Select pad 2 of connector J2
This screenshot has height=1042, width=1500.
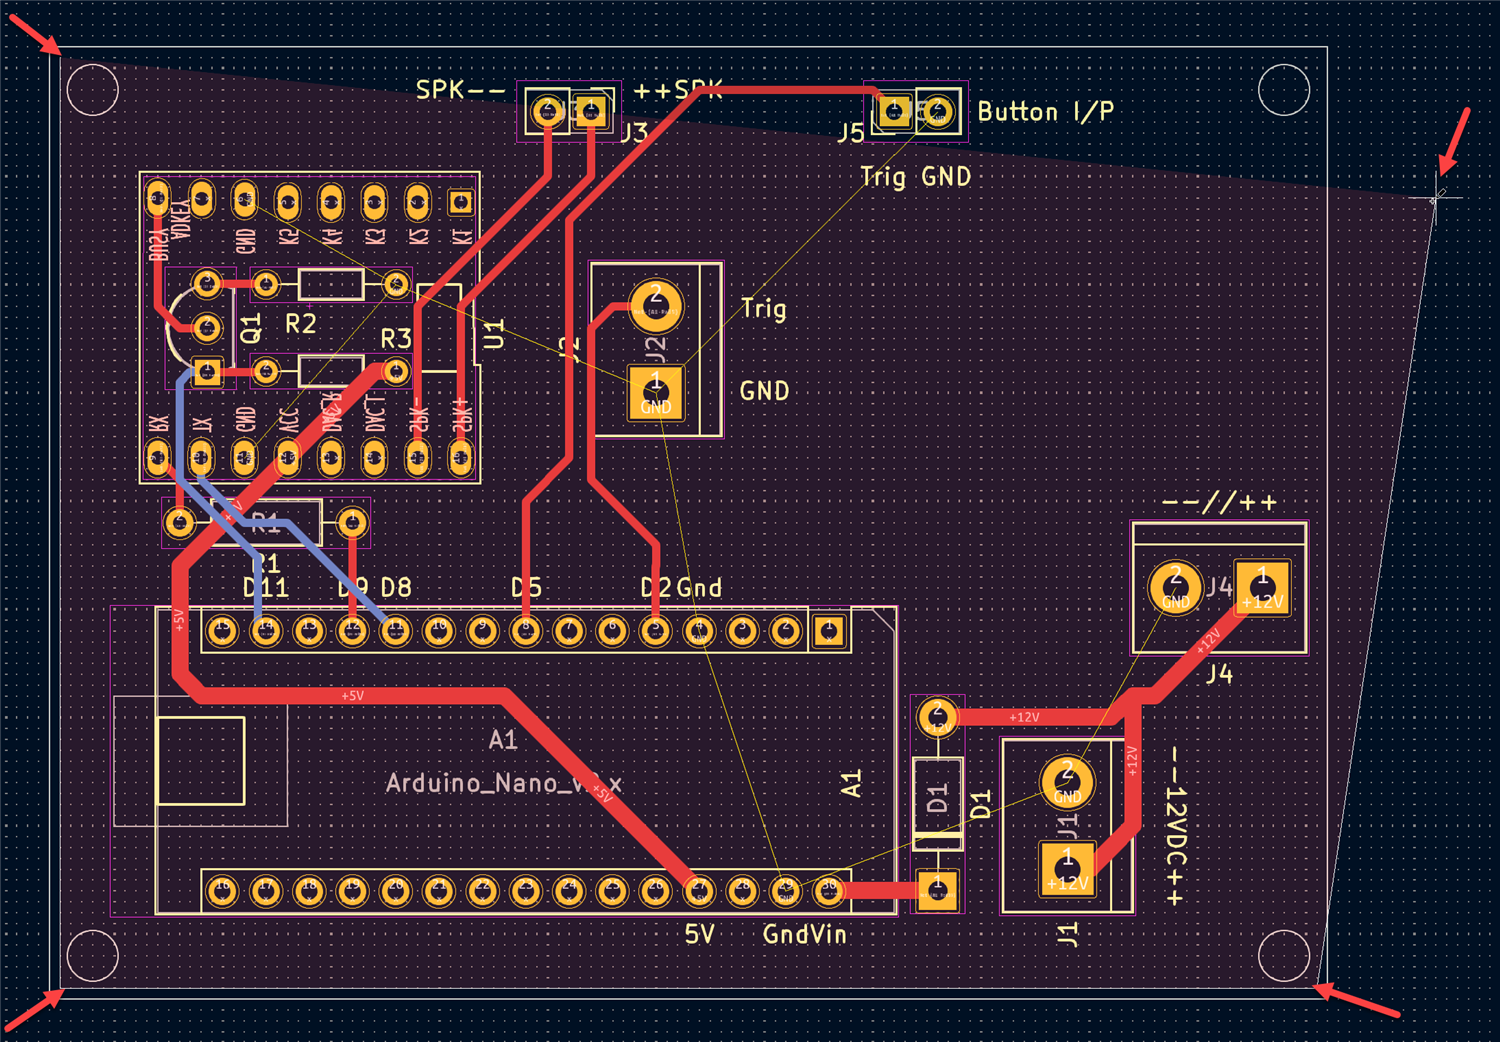click(656, 305)
